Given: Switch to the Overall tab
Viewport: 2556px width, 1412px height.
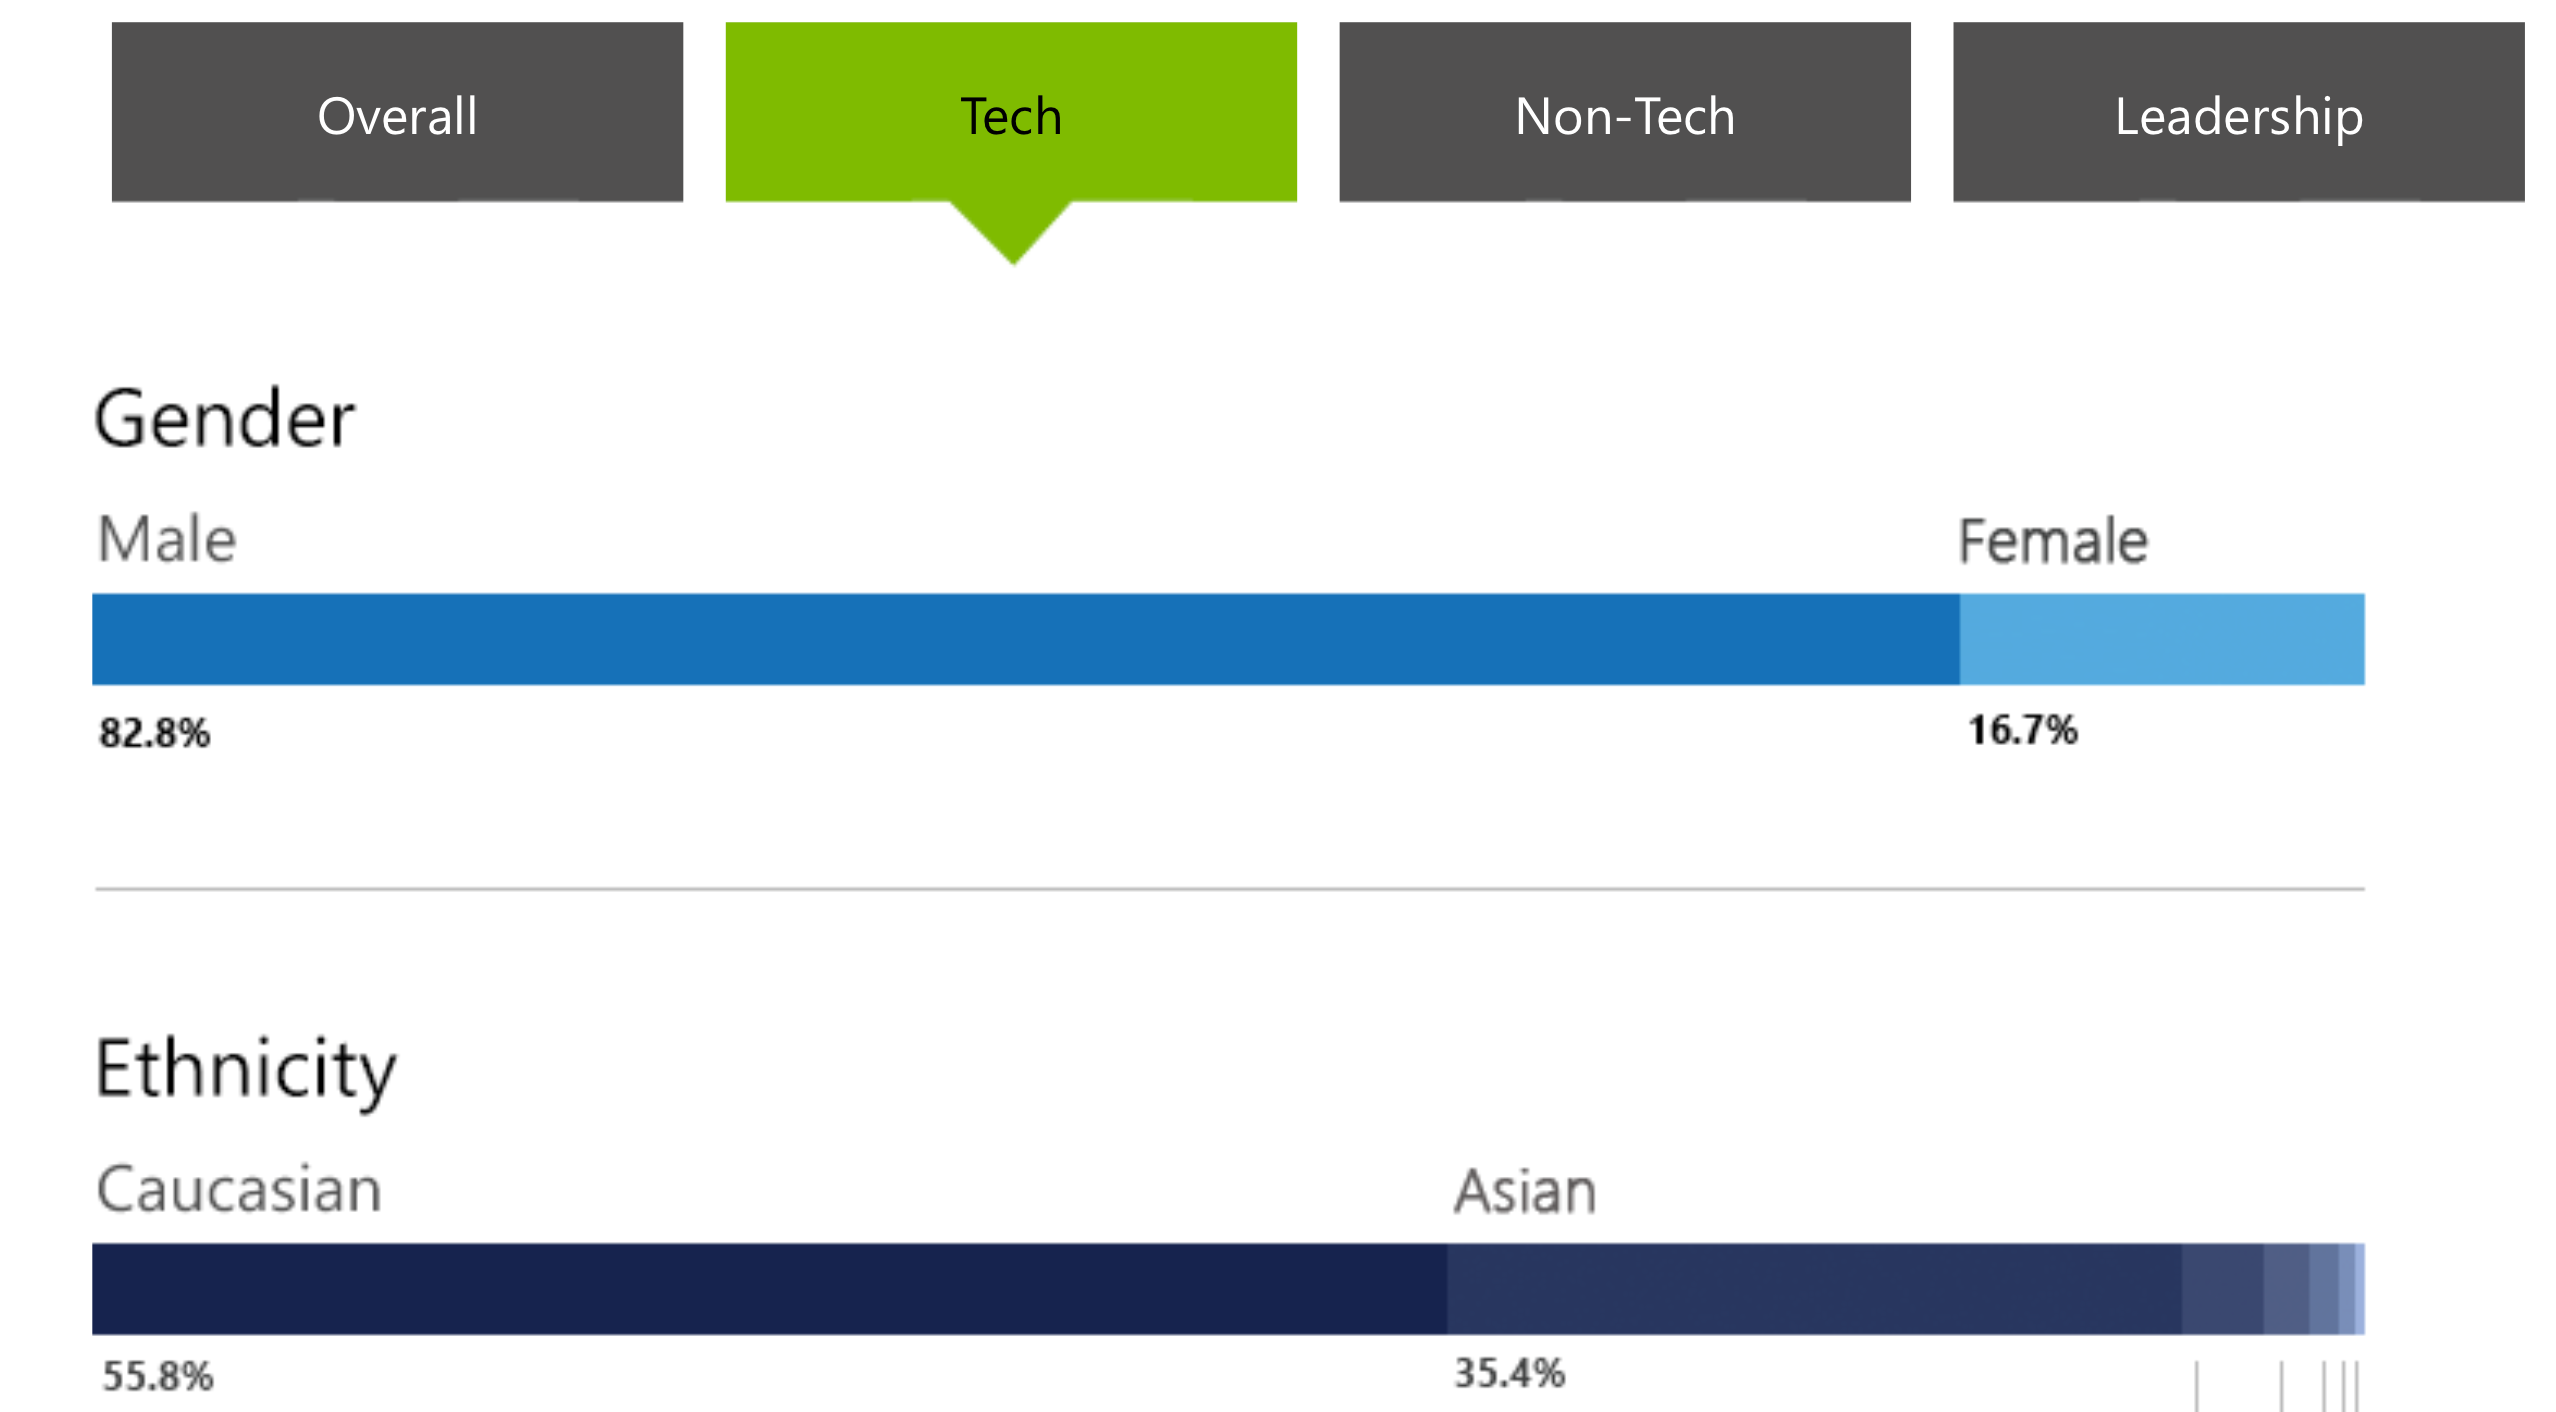Looking at the screenshot, I should coord(397,113).
